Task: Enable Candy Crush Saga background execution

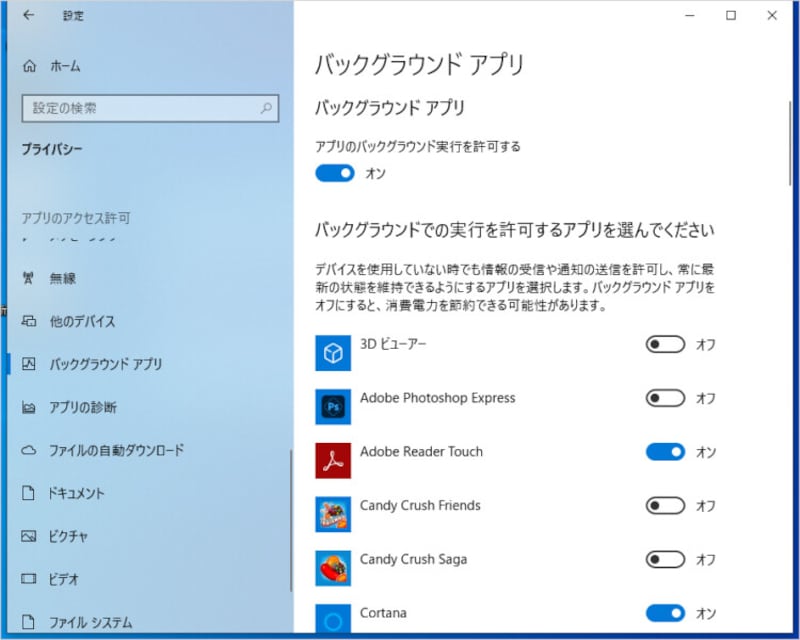Action: [666, 560]
